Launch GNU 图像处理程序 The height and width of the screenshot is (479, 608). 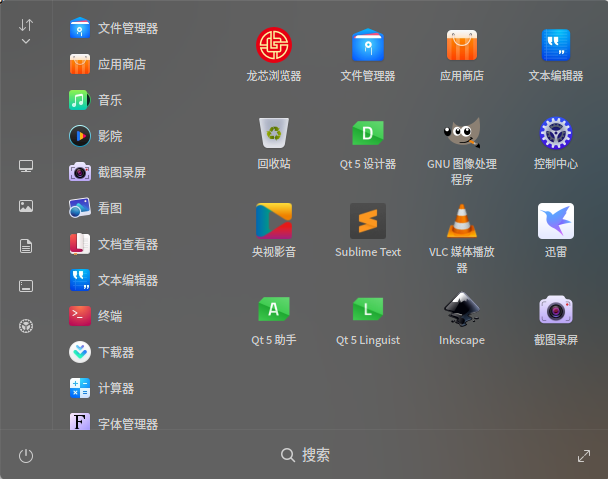pos(462,150)
